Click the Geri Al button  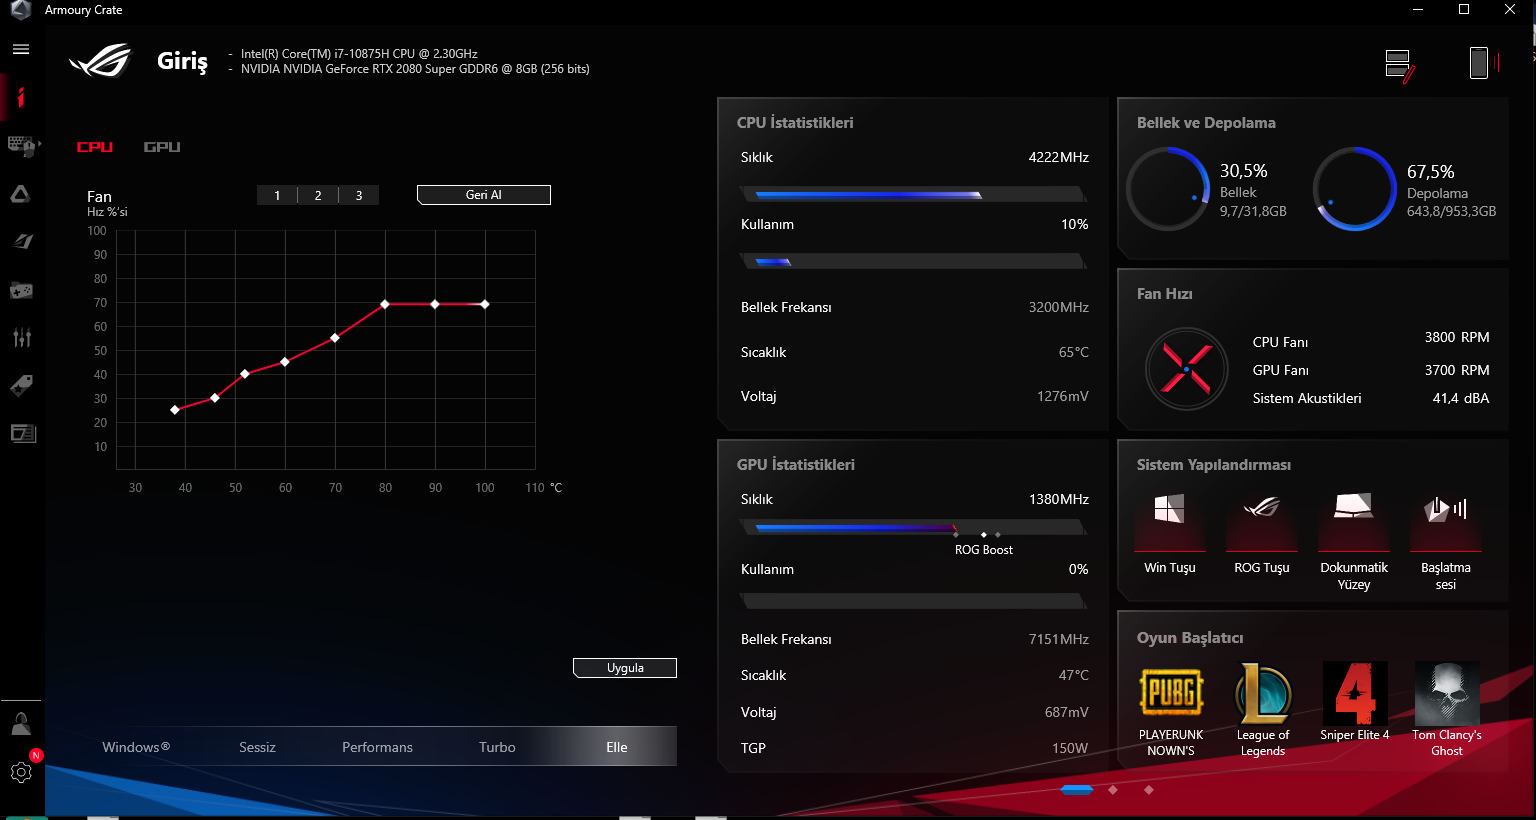pos(484,195)
